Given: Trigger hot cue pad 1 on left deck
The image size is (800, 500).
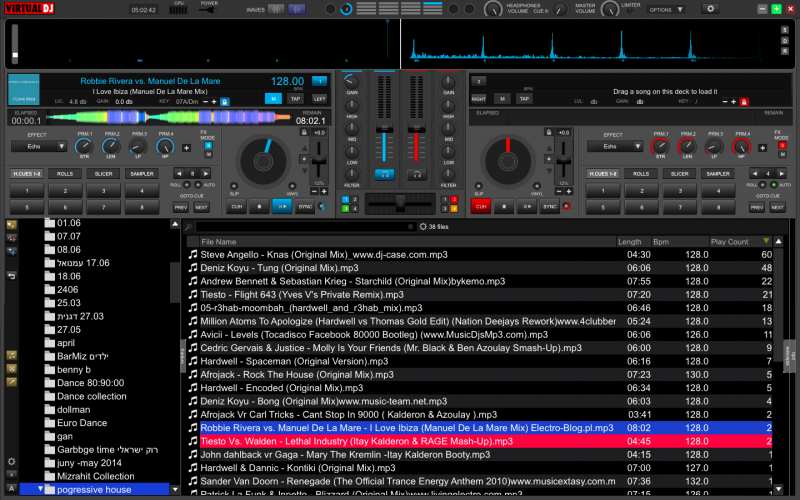Looking at the screenshot, I should (27, 191).
